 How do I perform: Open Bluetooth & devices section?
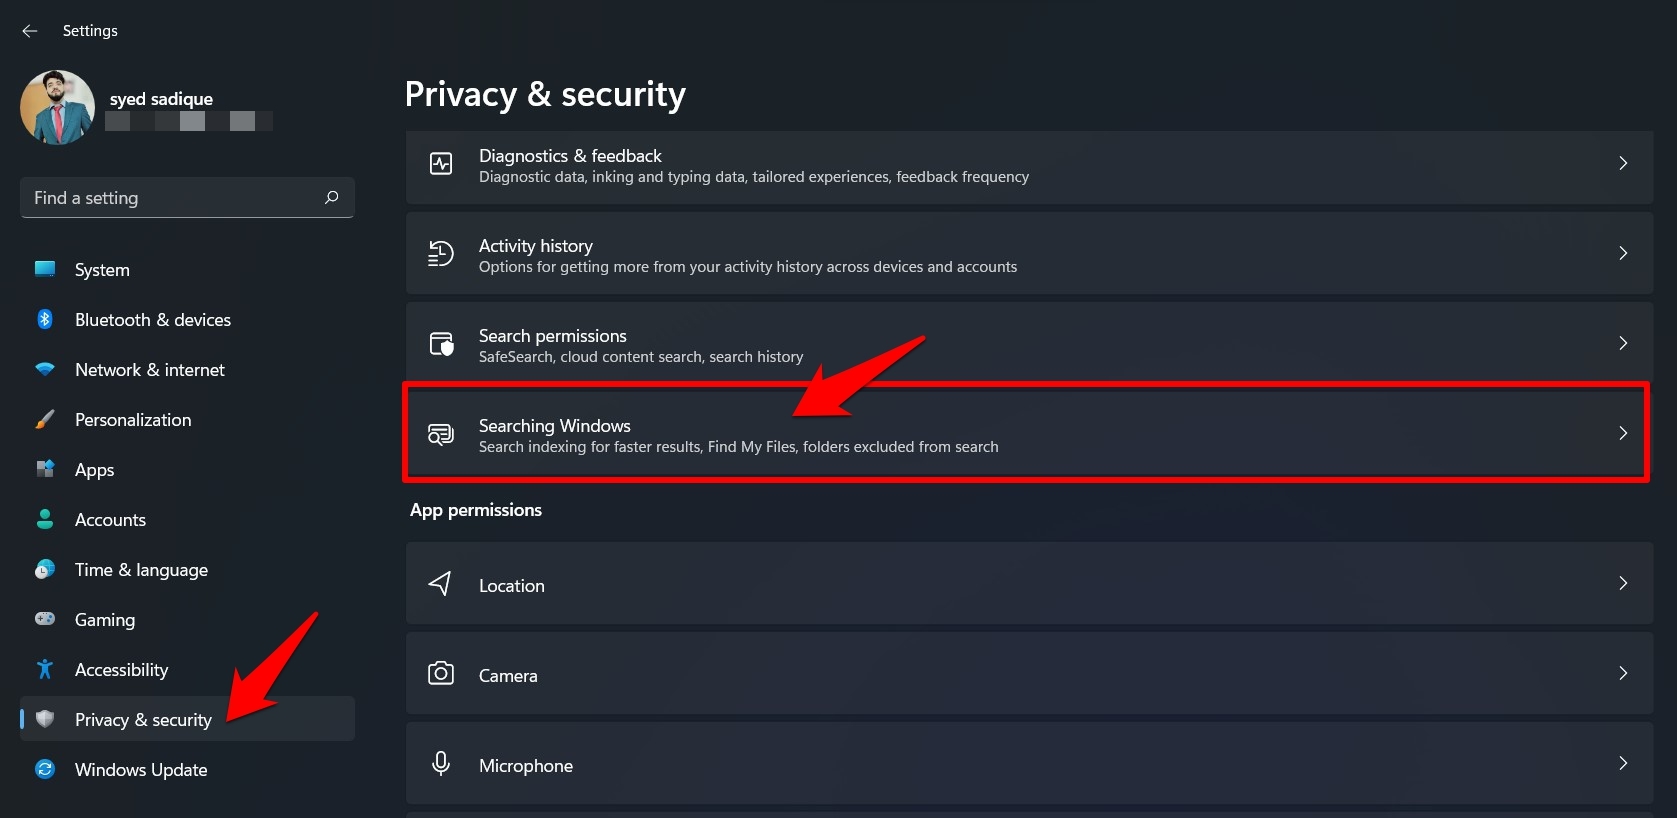click(152, 320)
